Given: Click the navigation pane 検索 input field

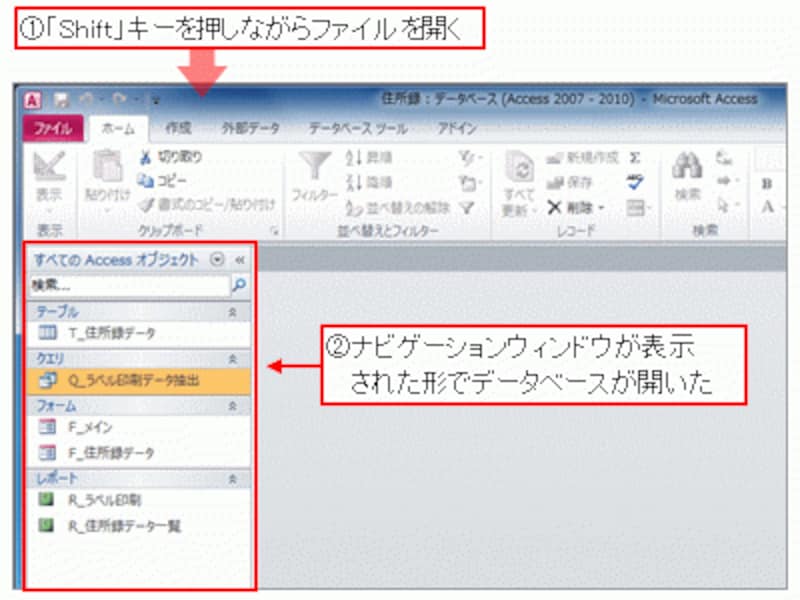Looking at the screenshot, I should [x=130, y=285].
